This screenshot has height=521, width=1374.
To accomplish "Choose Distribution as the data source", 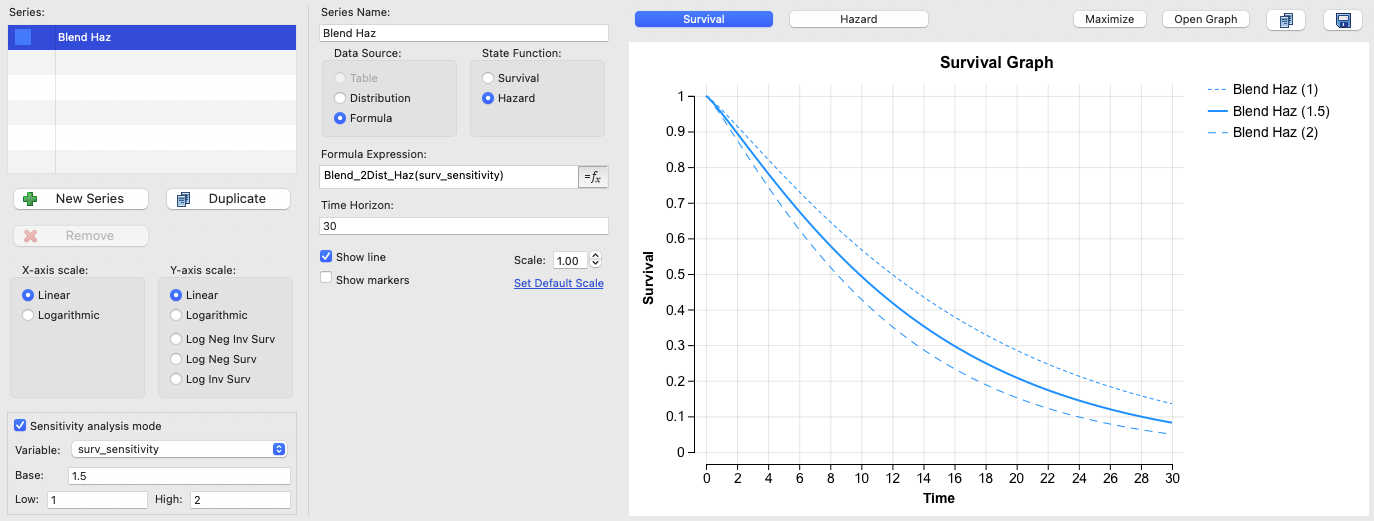I will [341, 98].
